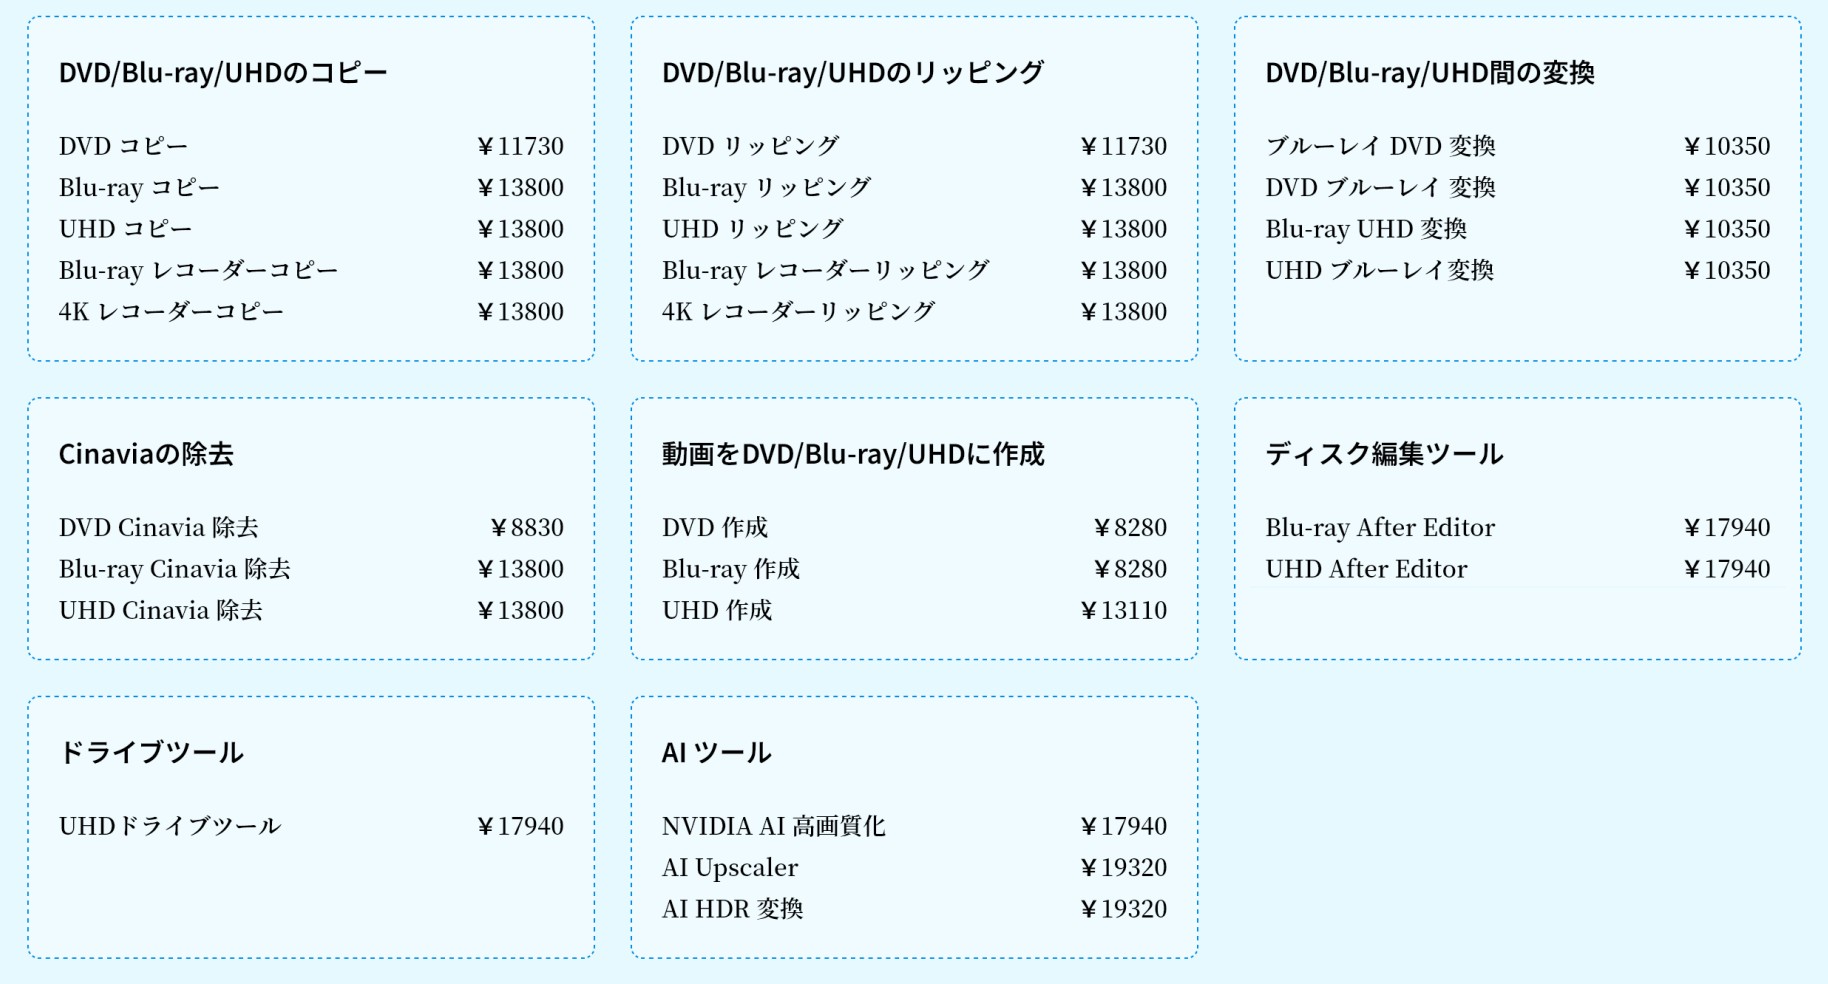The width and height of the screenshot is (1828, 984).
Task: Choose AI HDR 変換 entry
Action: coord(914,910)
